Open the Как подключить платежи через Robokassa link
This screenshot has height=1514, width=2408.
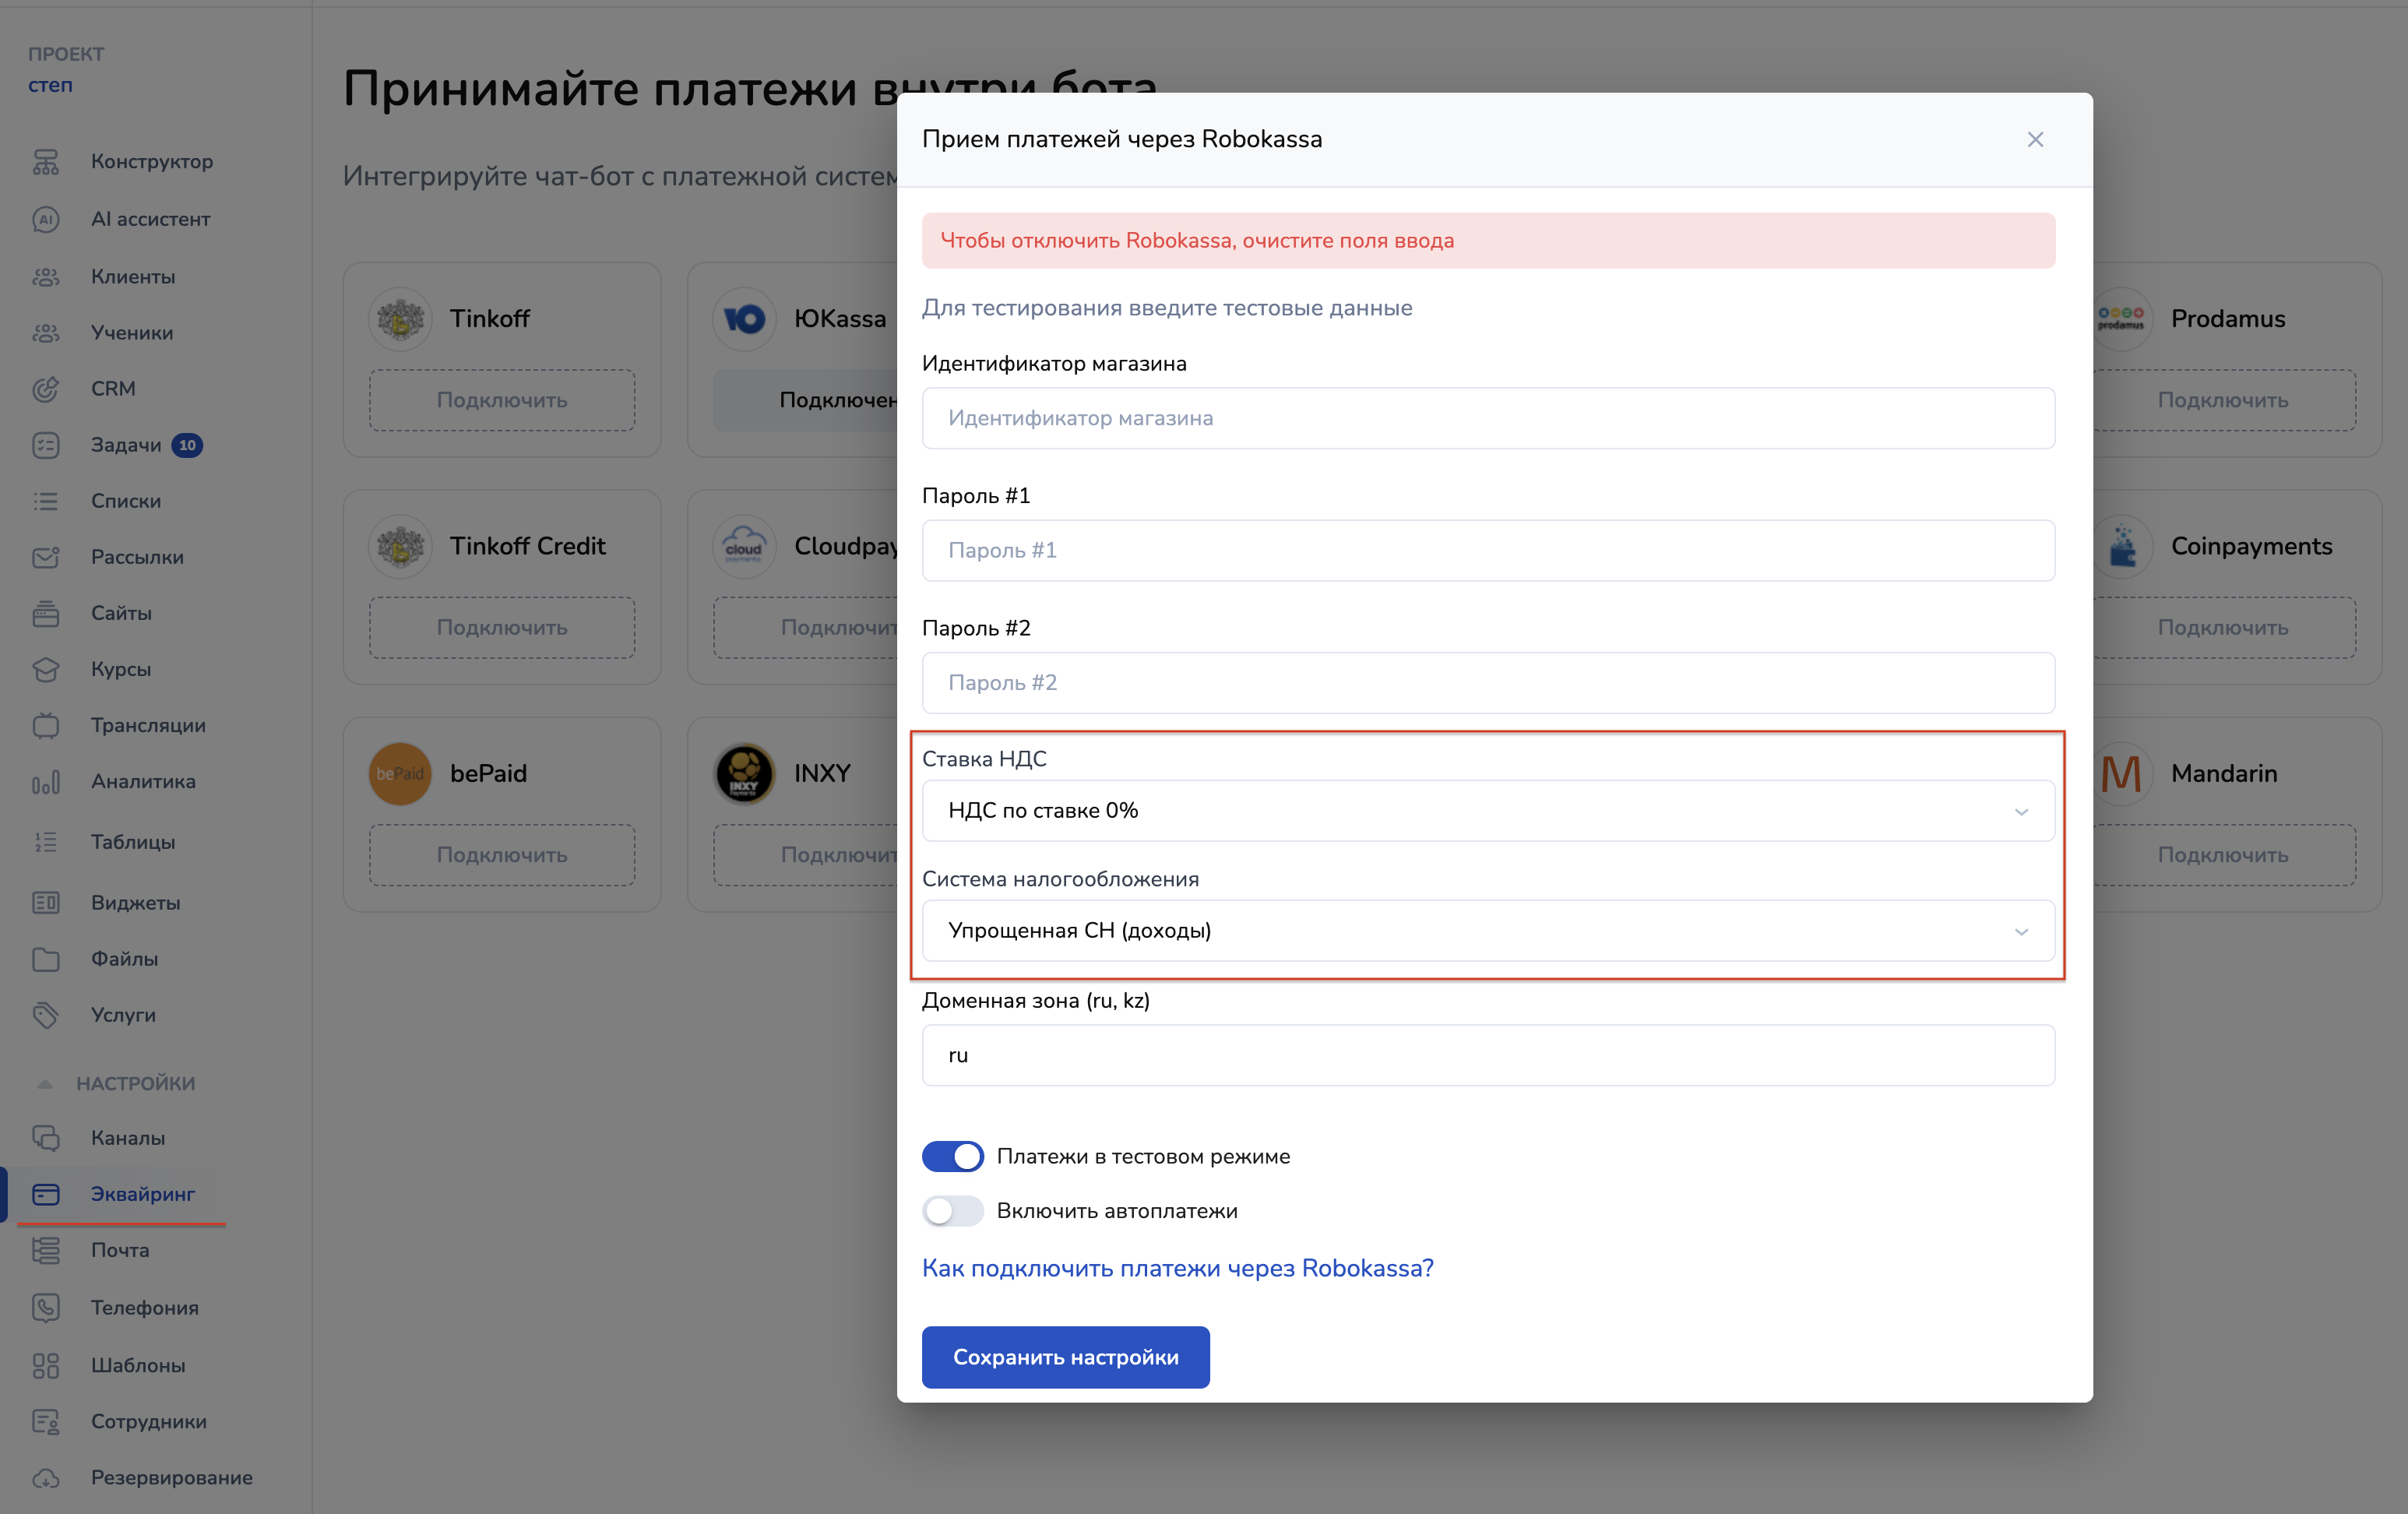[1177, 1268]
